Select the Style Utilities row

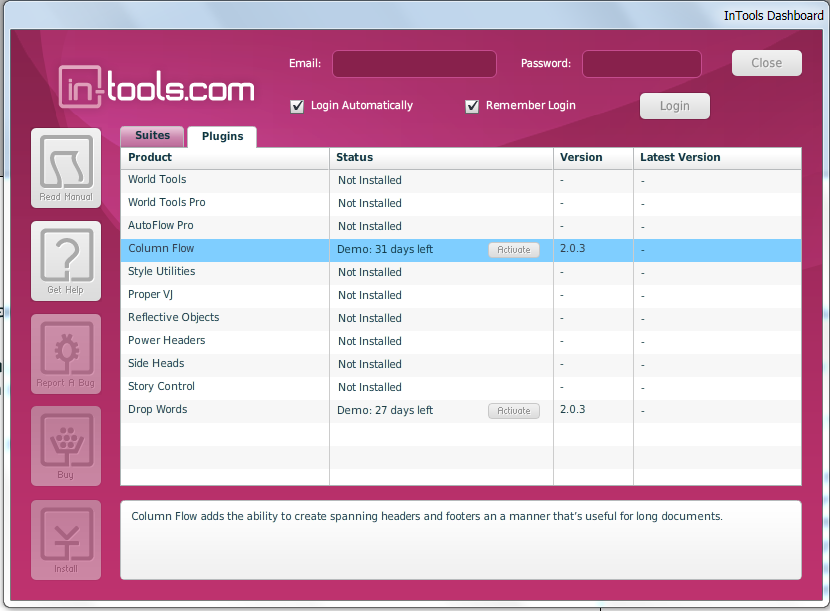(x=461, y=272)
